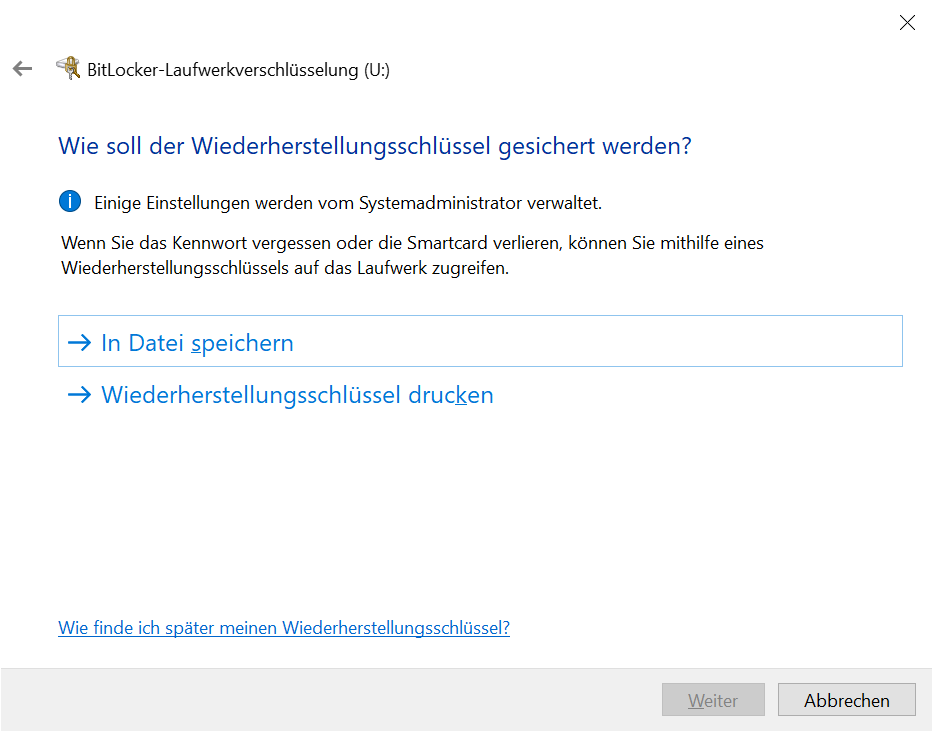Click the text line ending Laufwerk zugreifen
The image size is (933, 732).
click(x=285, y=268)
